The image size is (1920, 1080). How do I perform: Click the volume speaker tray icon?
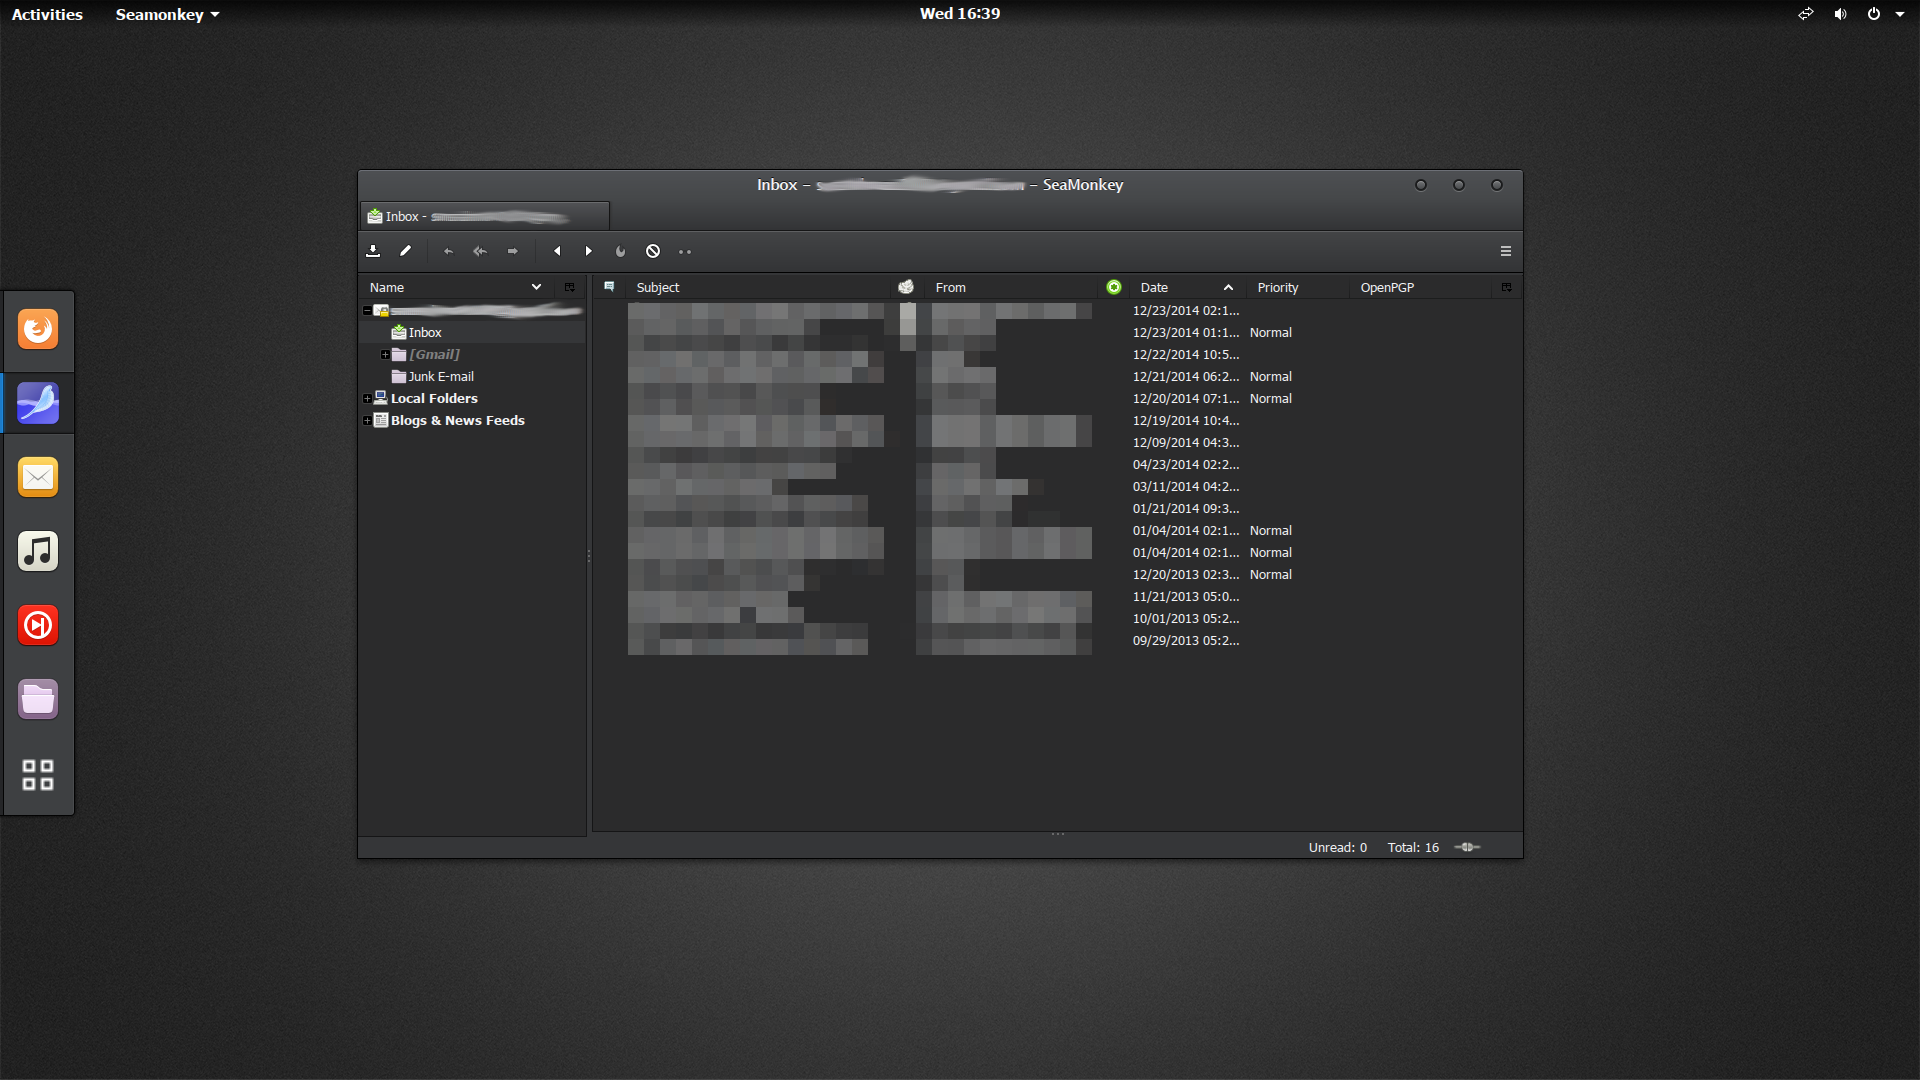(1840, 14)
